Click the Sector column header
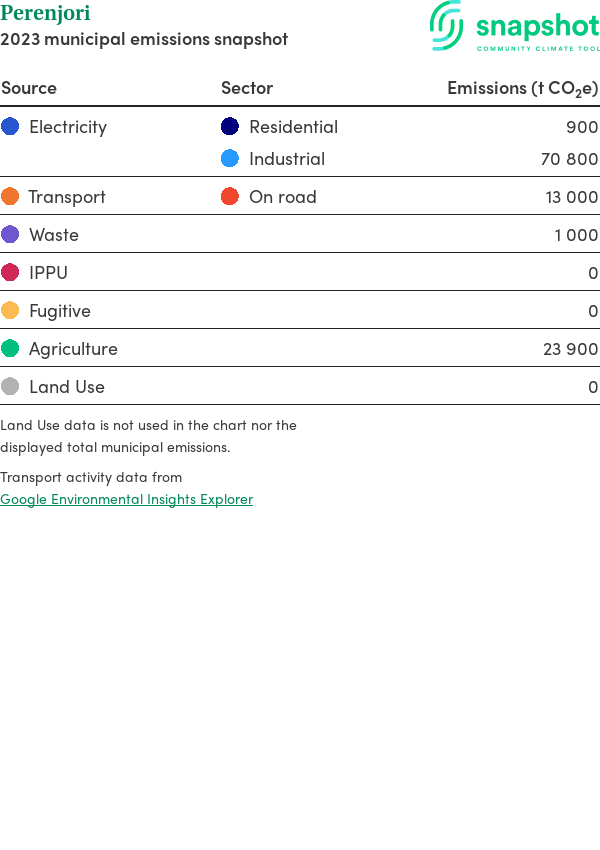Image resolution: width=600 pixels, height=850 pixels. tap(247, 88)
